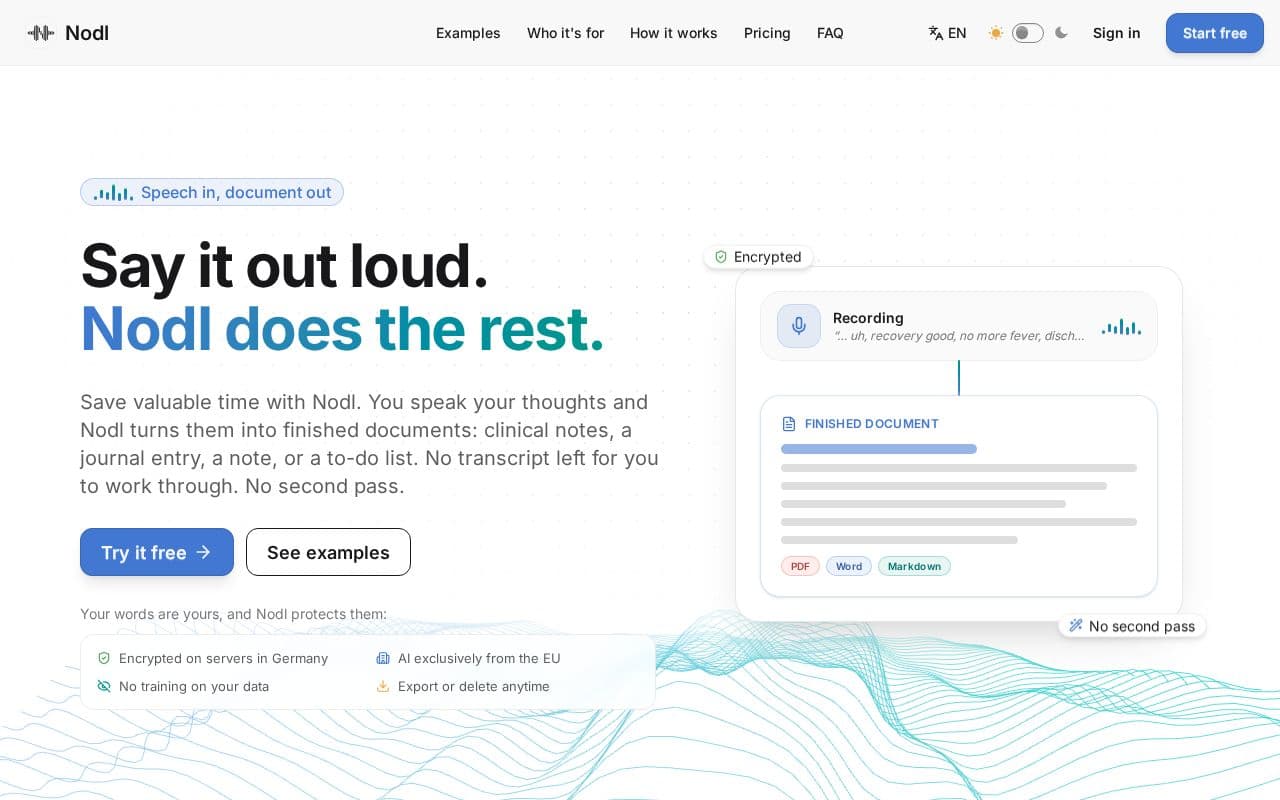Click the See examples button
Screen dimensions: 1280x800
coord(328,552)
